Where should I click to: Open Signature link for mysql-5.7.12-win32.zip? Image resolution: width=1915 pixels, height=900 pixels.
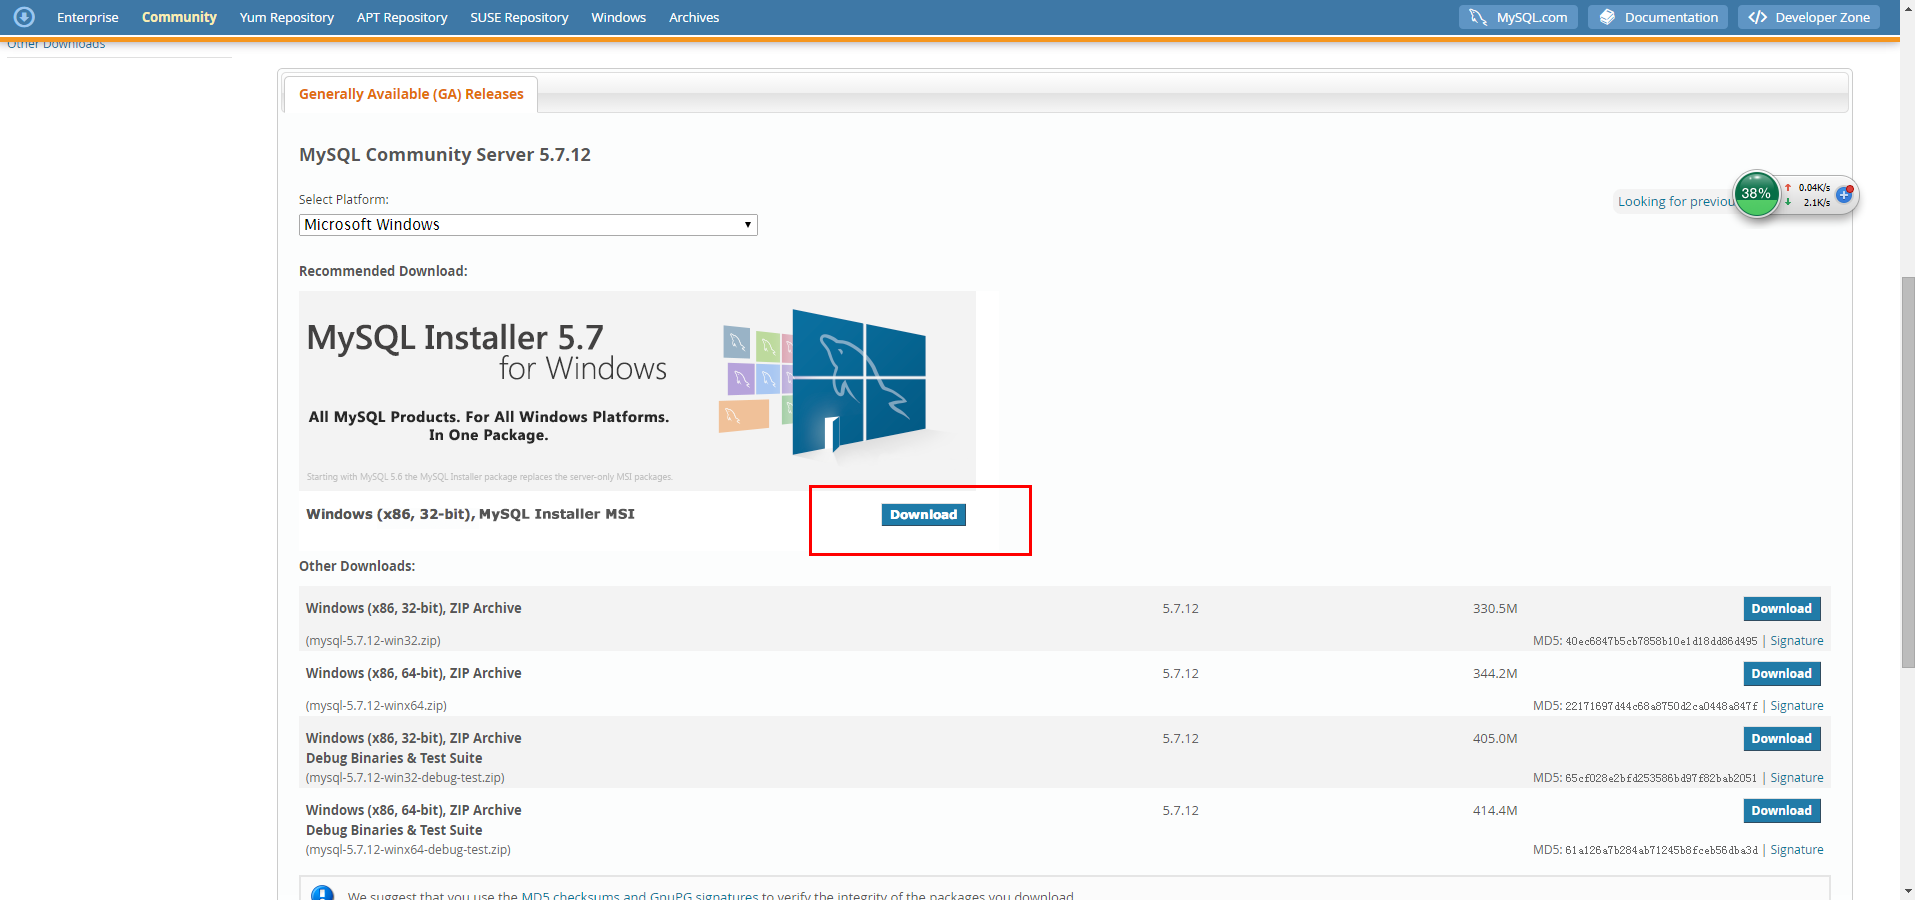[1796, 641]
